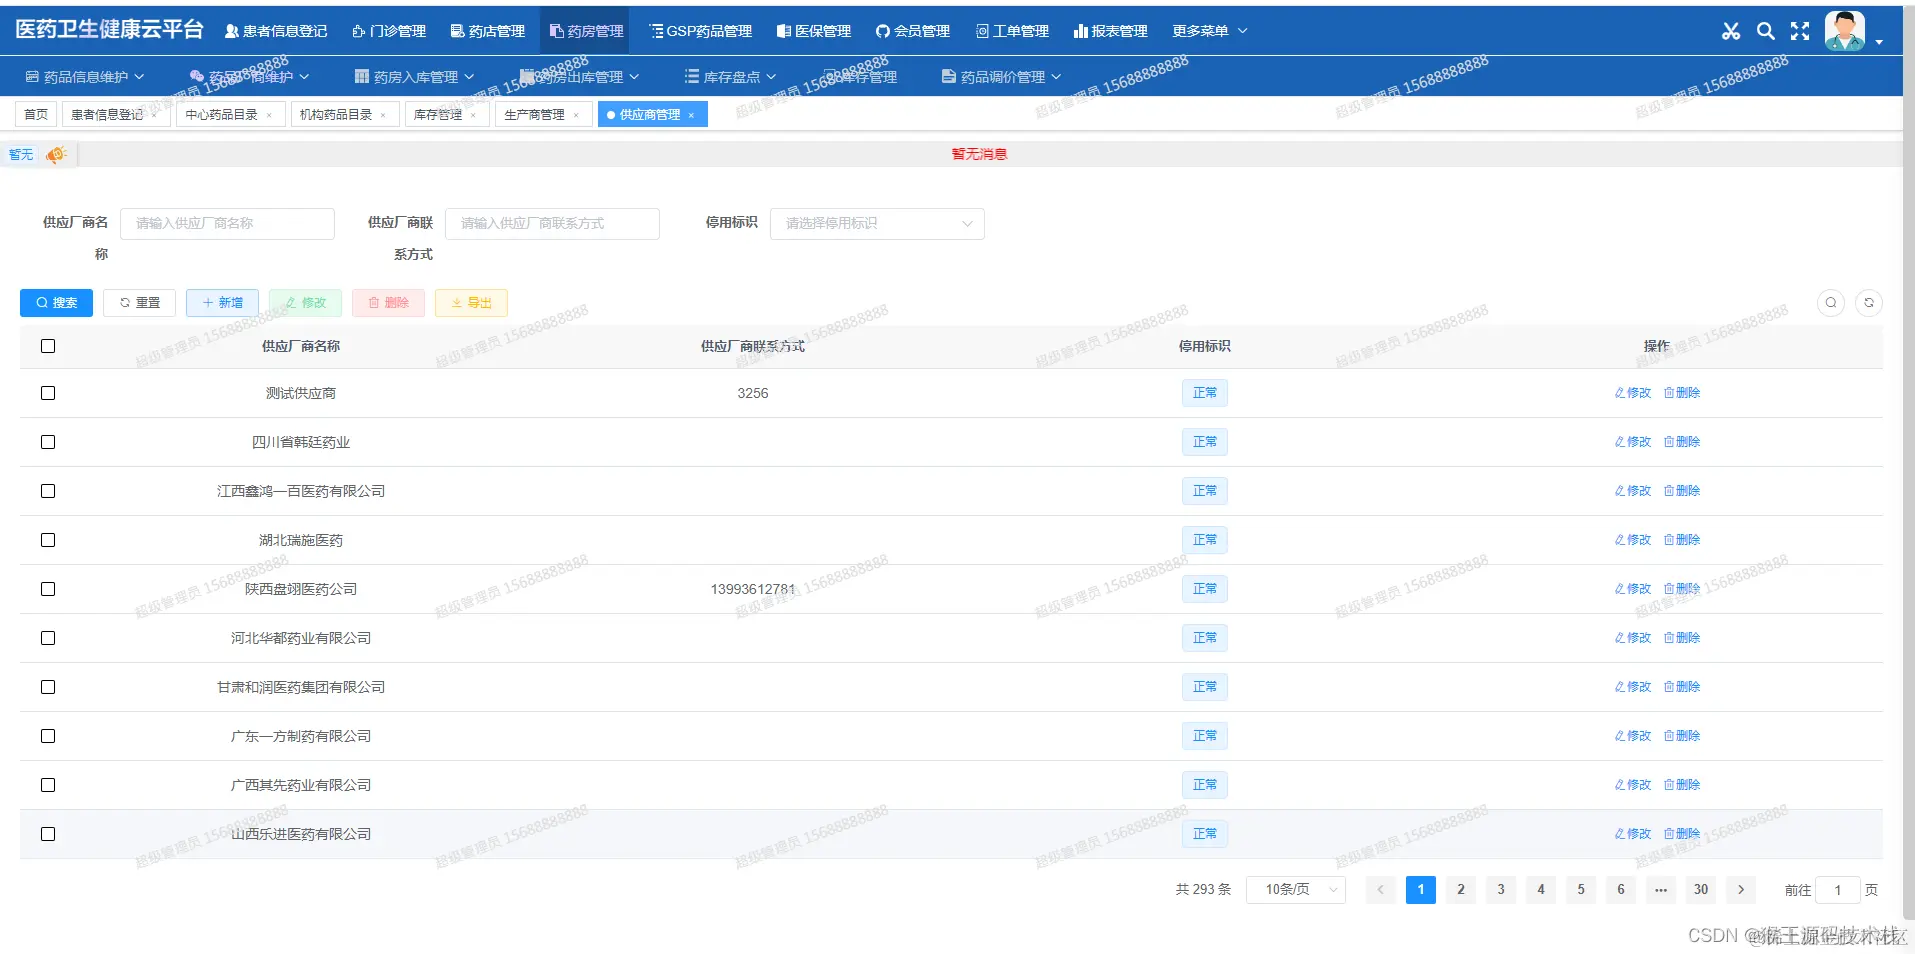Open the 停用标识 selection dropdown
The width and height of the screenshot is (1915, 954).
pos(877,223)
